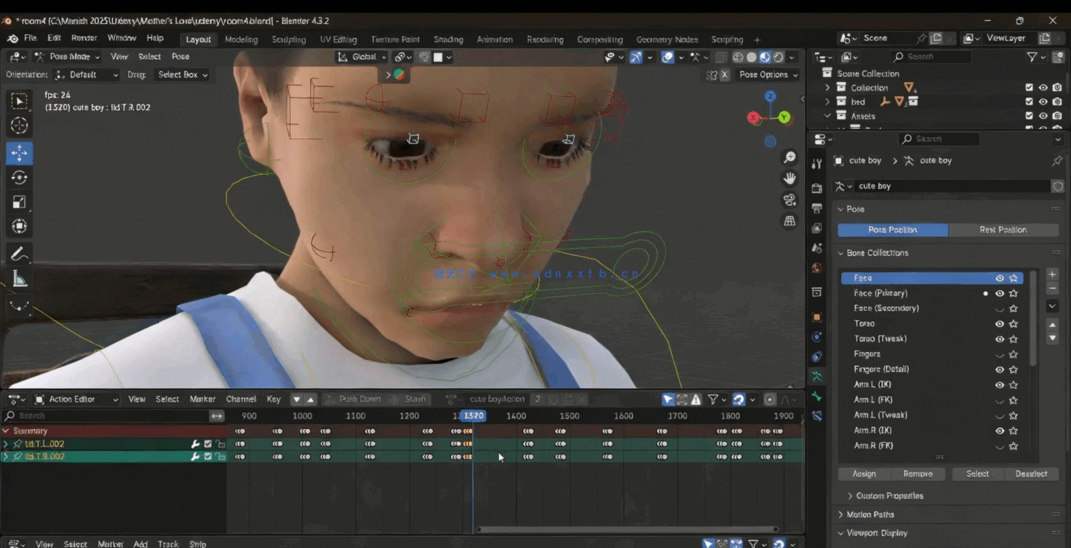Switch to the Animation workspace tab
This screenshot has height=548, width=1071.
point(495,40)
